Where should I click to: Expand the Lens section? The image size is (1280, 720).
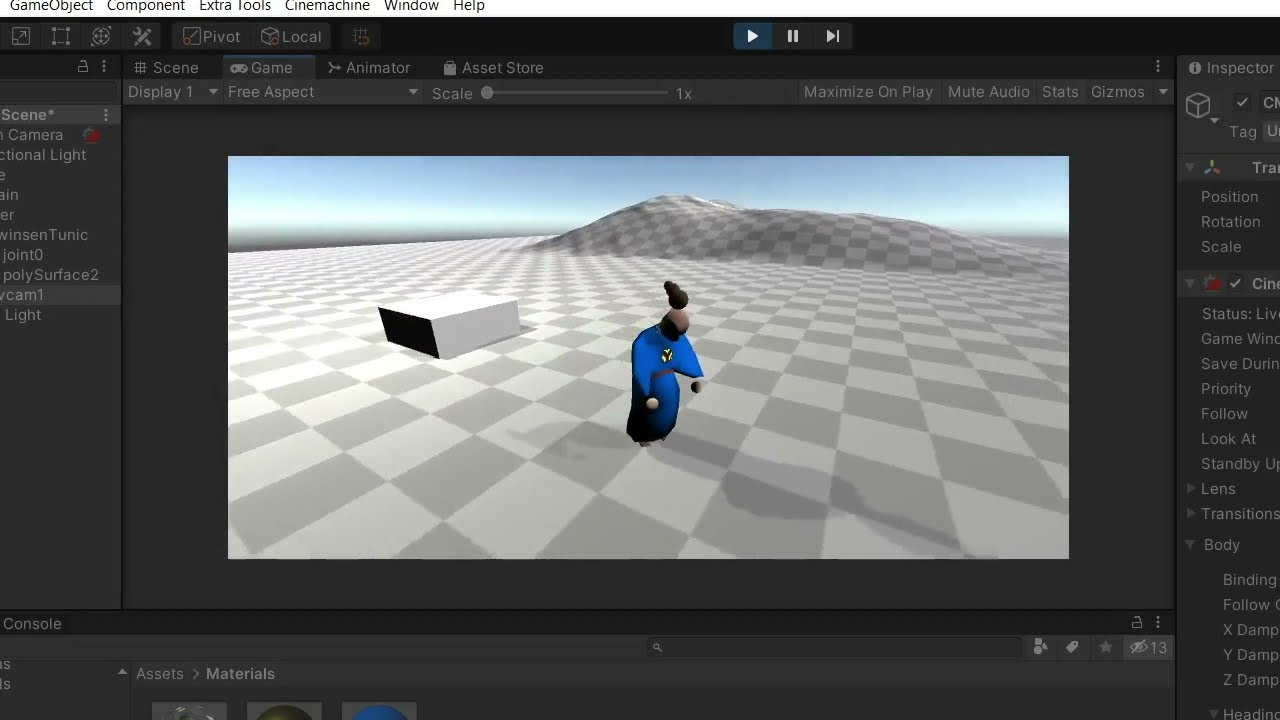click(1191, 489)
